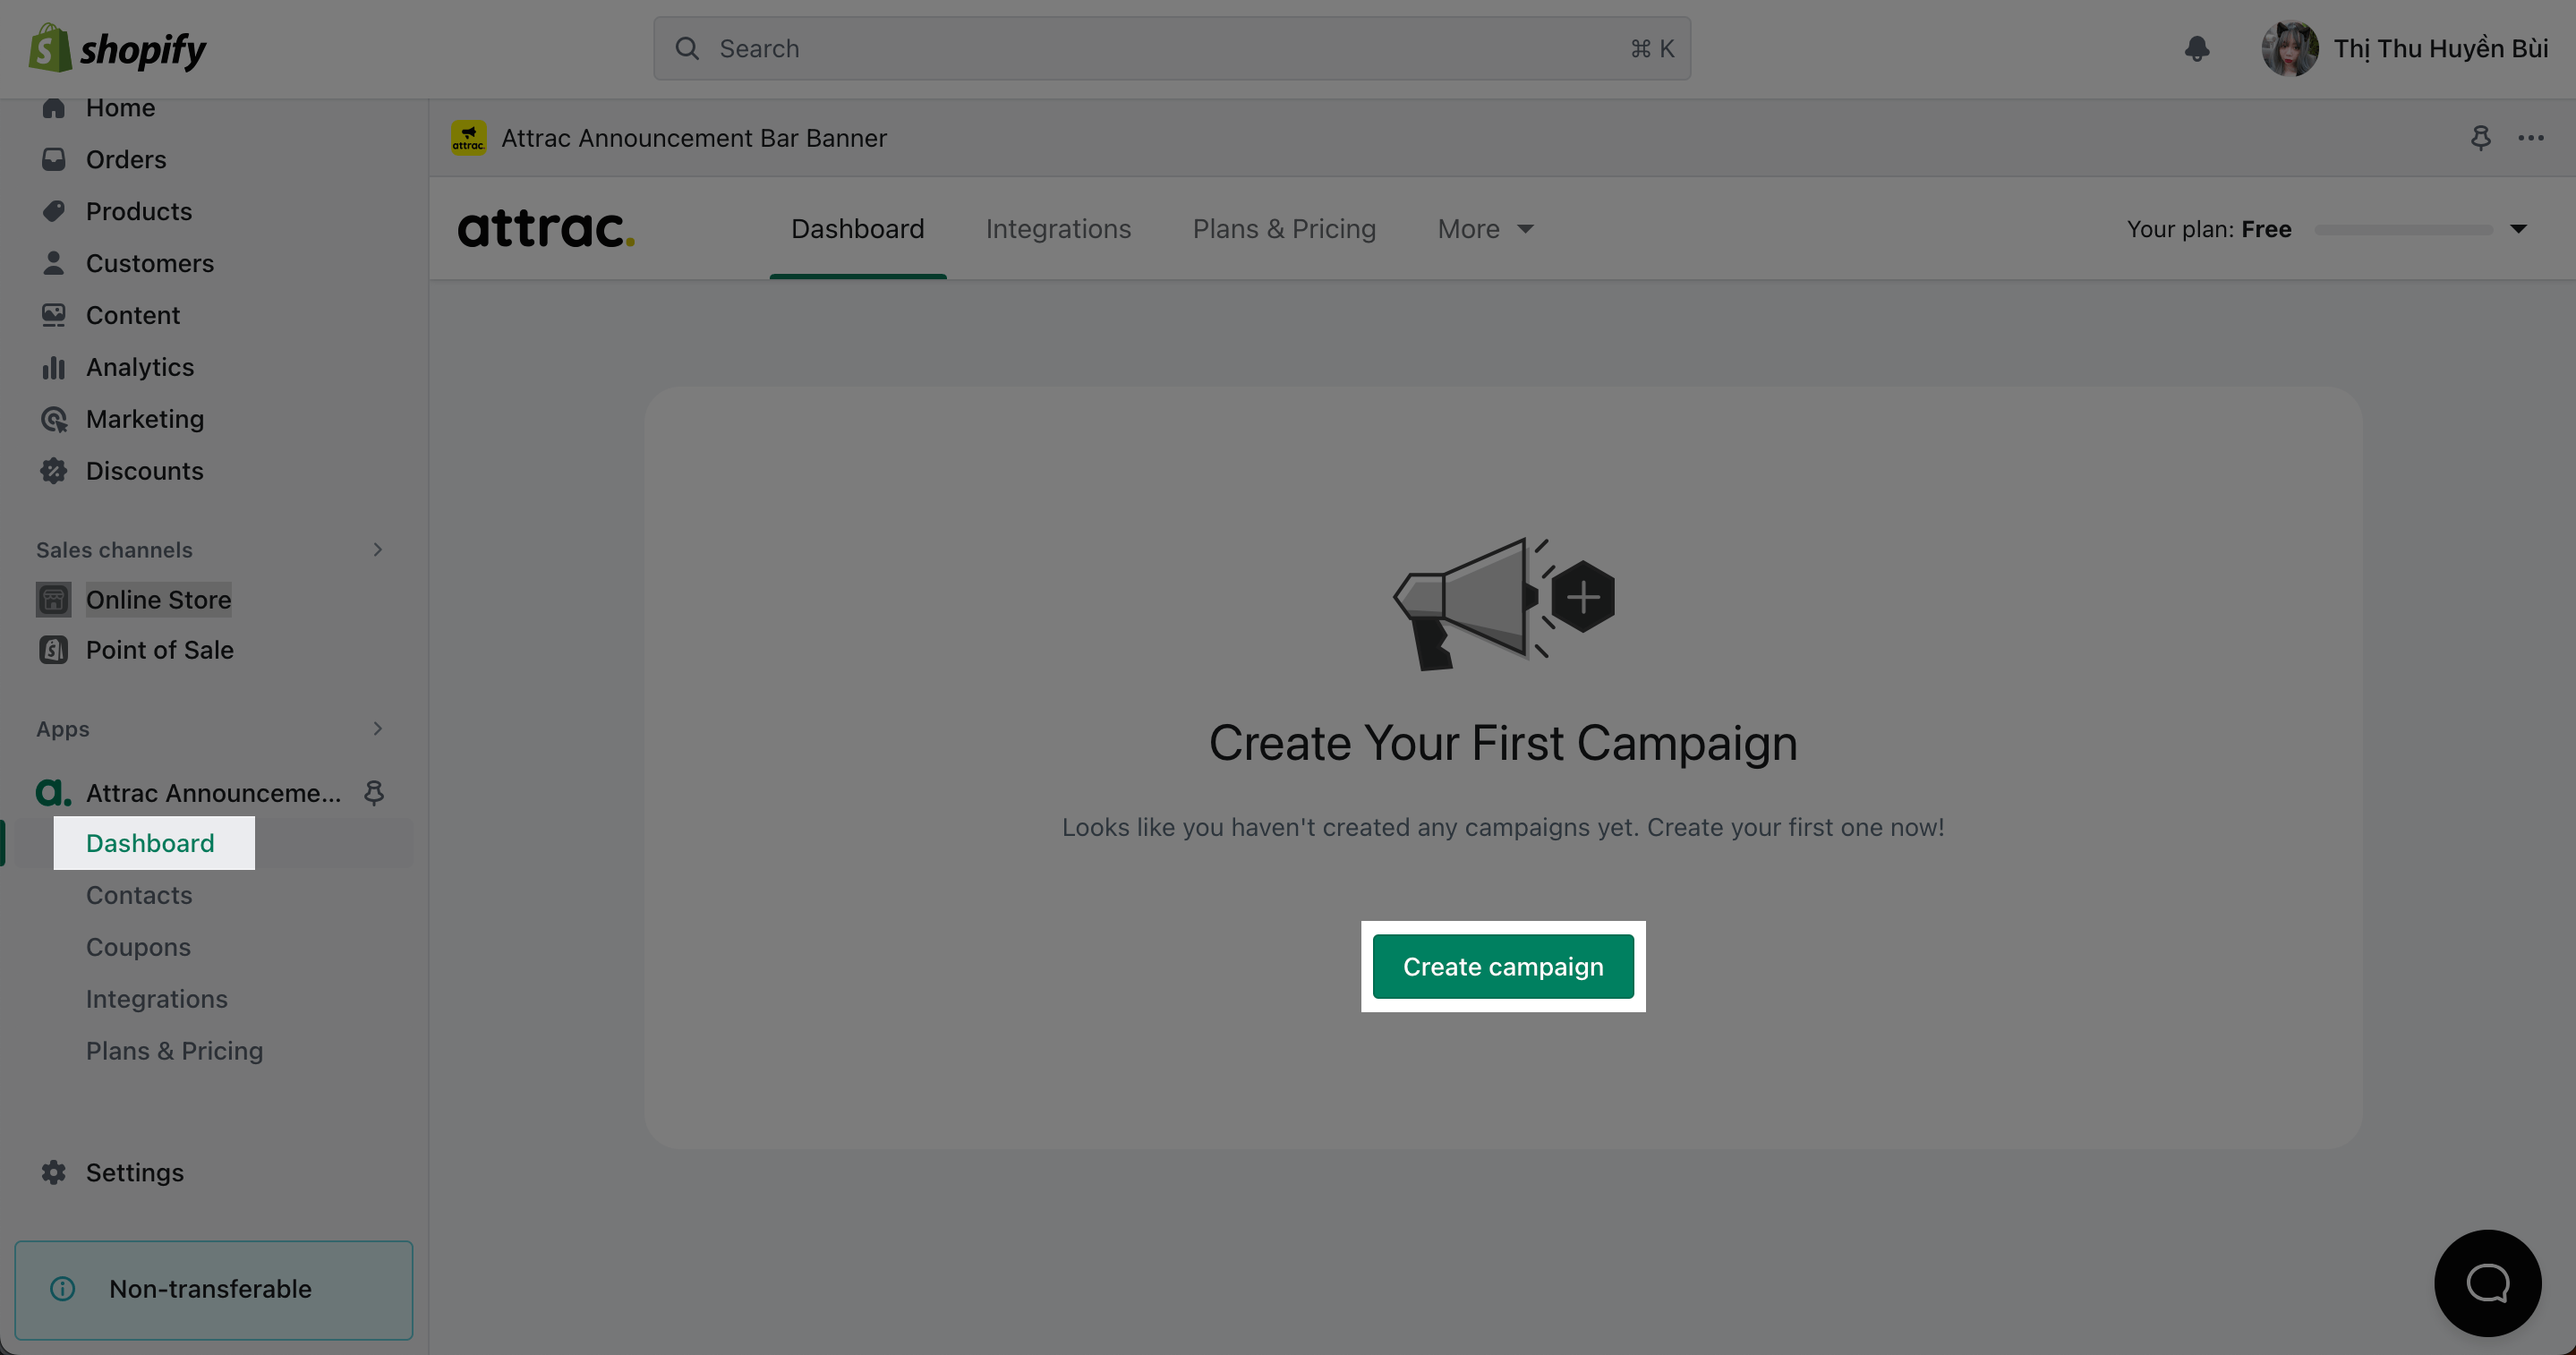
Task: Open Online Store channel
Action: tap(158, 599)
